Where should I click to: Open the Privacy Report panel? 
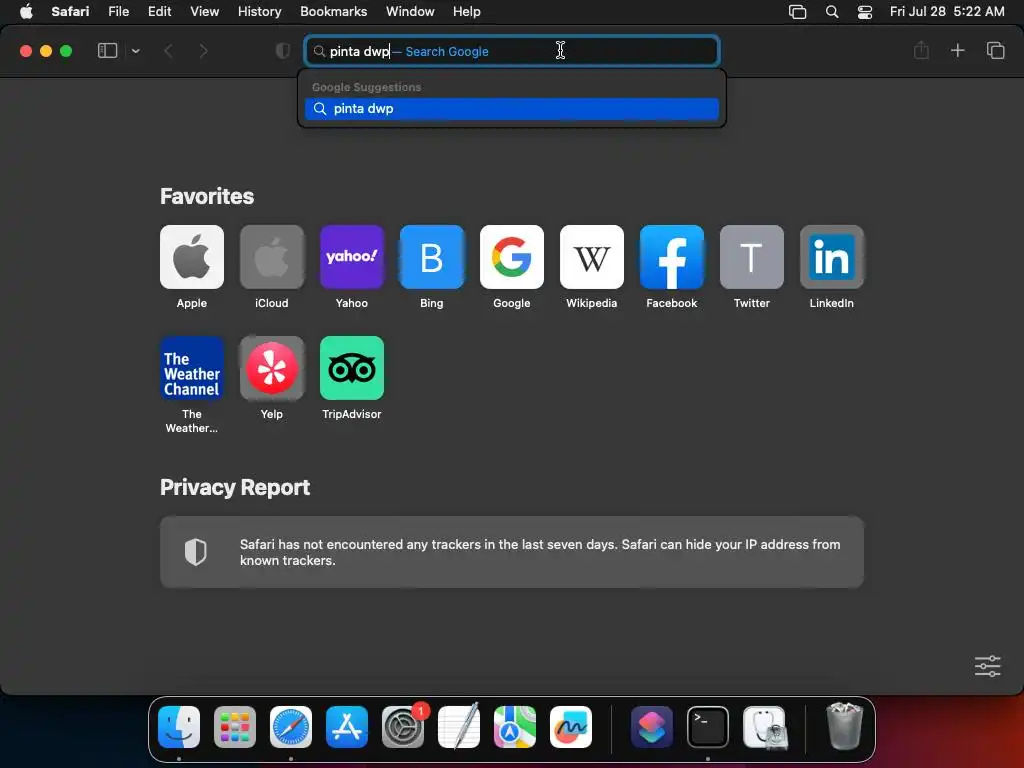point(511,552)
